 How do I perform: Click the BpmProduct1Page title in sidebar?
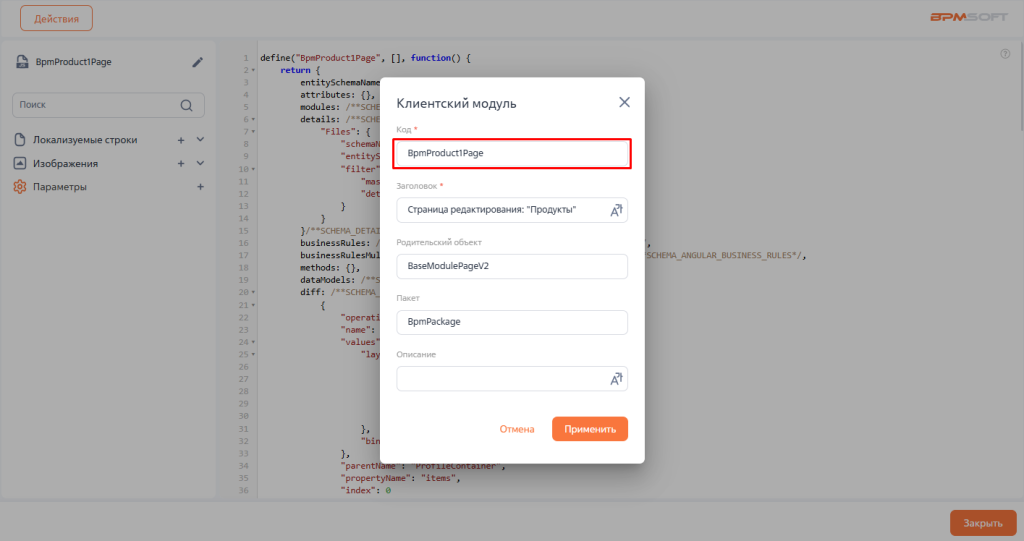coord(73,62)
